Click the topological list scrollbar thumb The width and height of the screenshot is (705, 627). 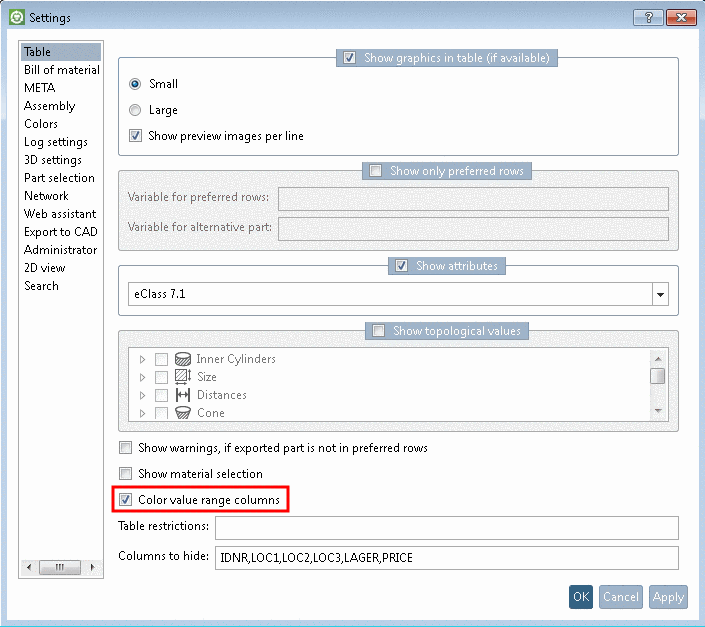[x=657, y=376]
